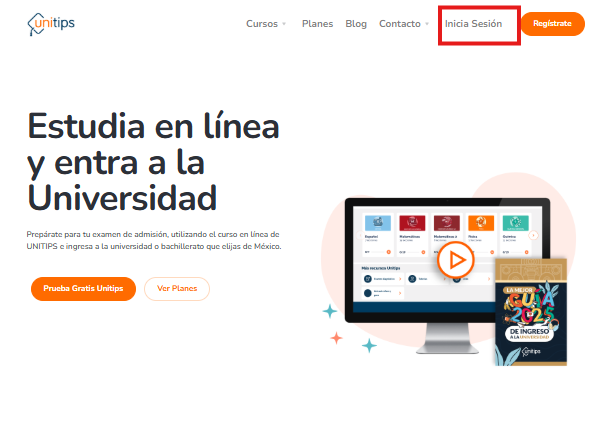Open the Ver Planes button
The height and width of the screenshot is (432, 613).
coord(177,289)
